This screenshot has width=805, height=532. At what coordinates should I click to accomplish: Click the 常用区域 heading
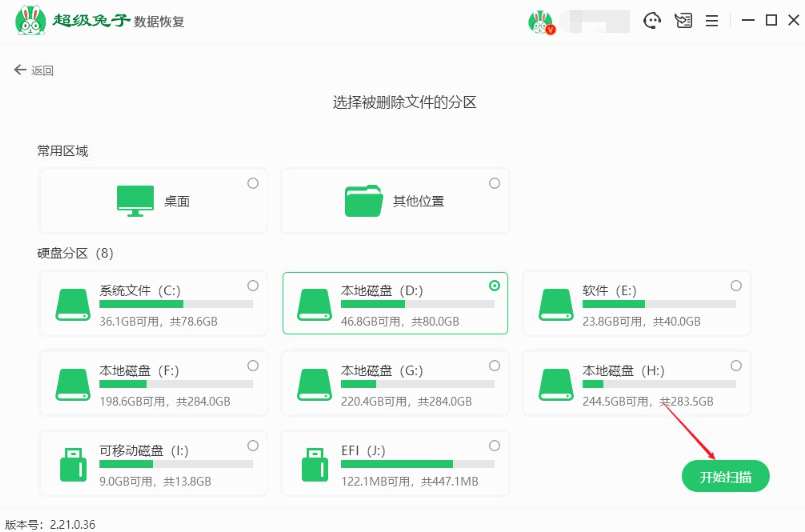point(63,151)
